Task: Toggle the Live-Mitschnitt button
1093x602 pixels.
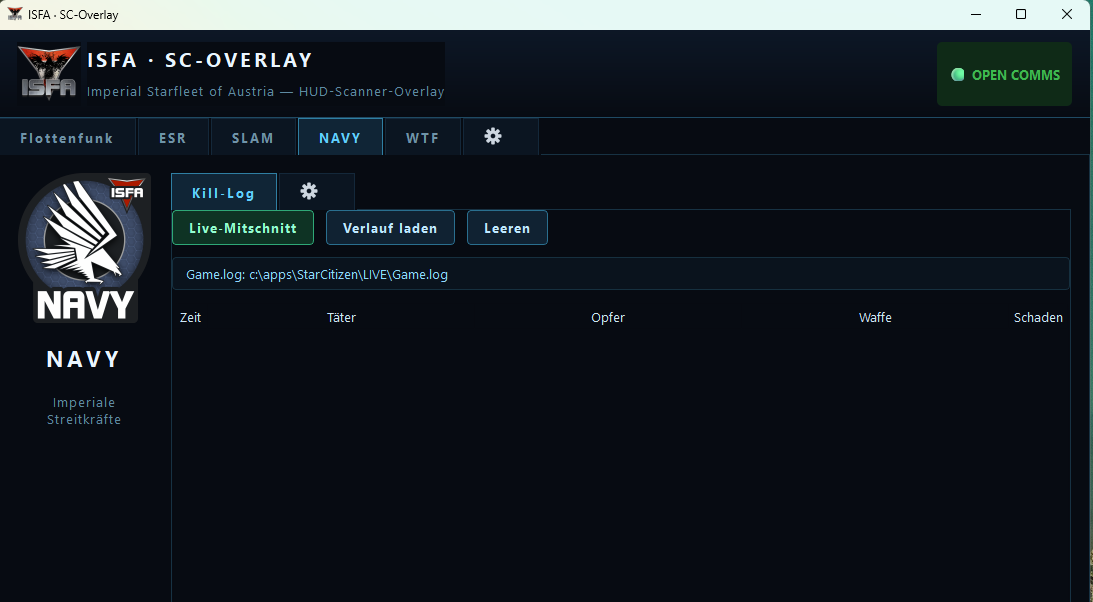Action: click(243, 228)
